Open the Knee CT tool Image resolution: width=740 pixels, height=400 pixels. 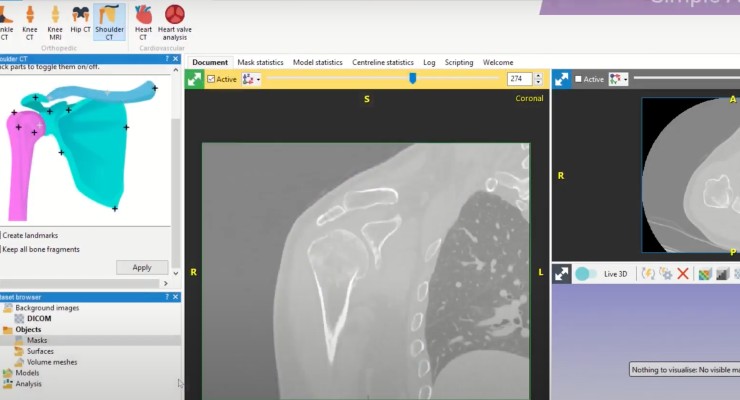pos(30,22)
